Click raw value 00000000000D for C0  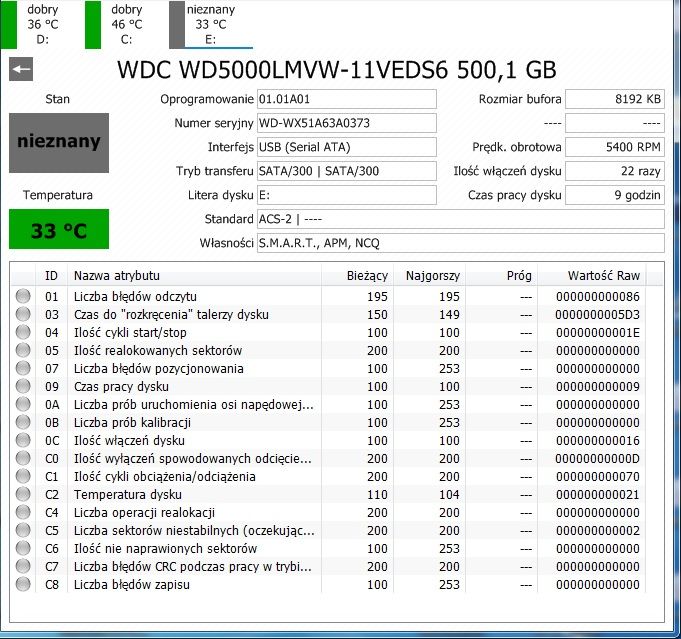597,459
